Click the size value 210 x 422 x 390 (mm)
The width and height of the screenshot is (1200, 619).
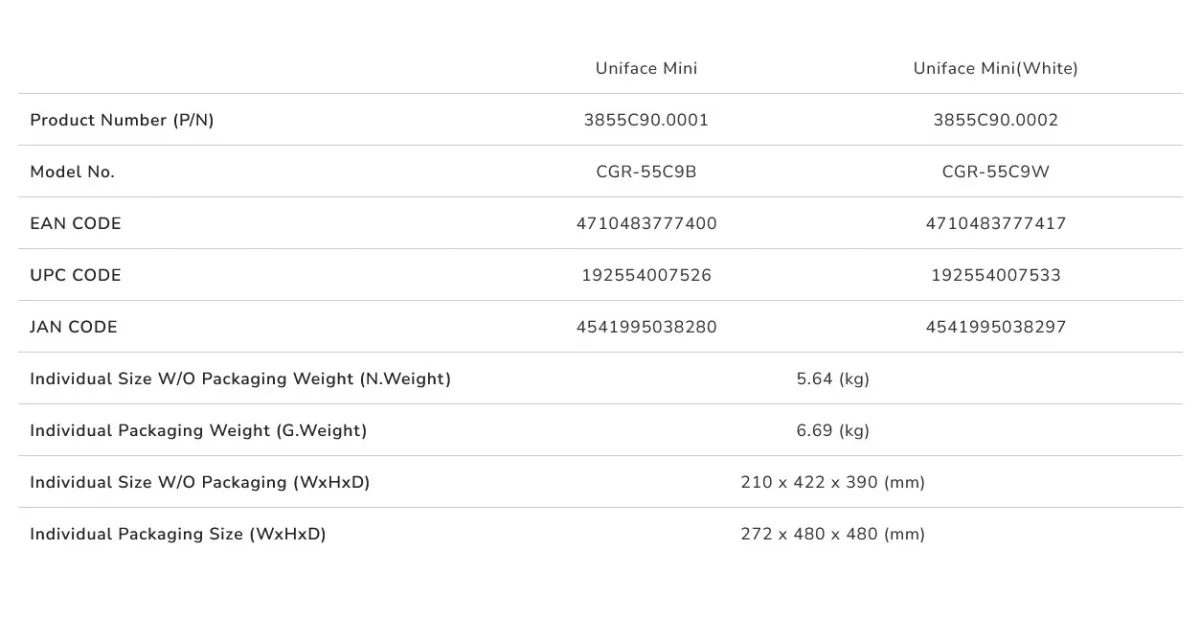(x=833, y=482)
